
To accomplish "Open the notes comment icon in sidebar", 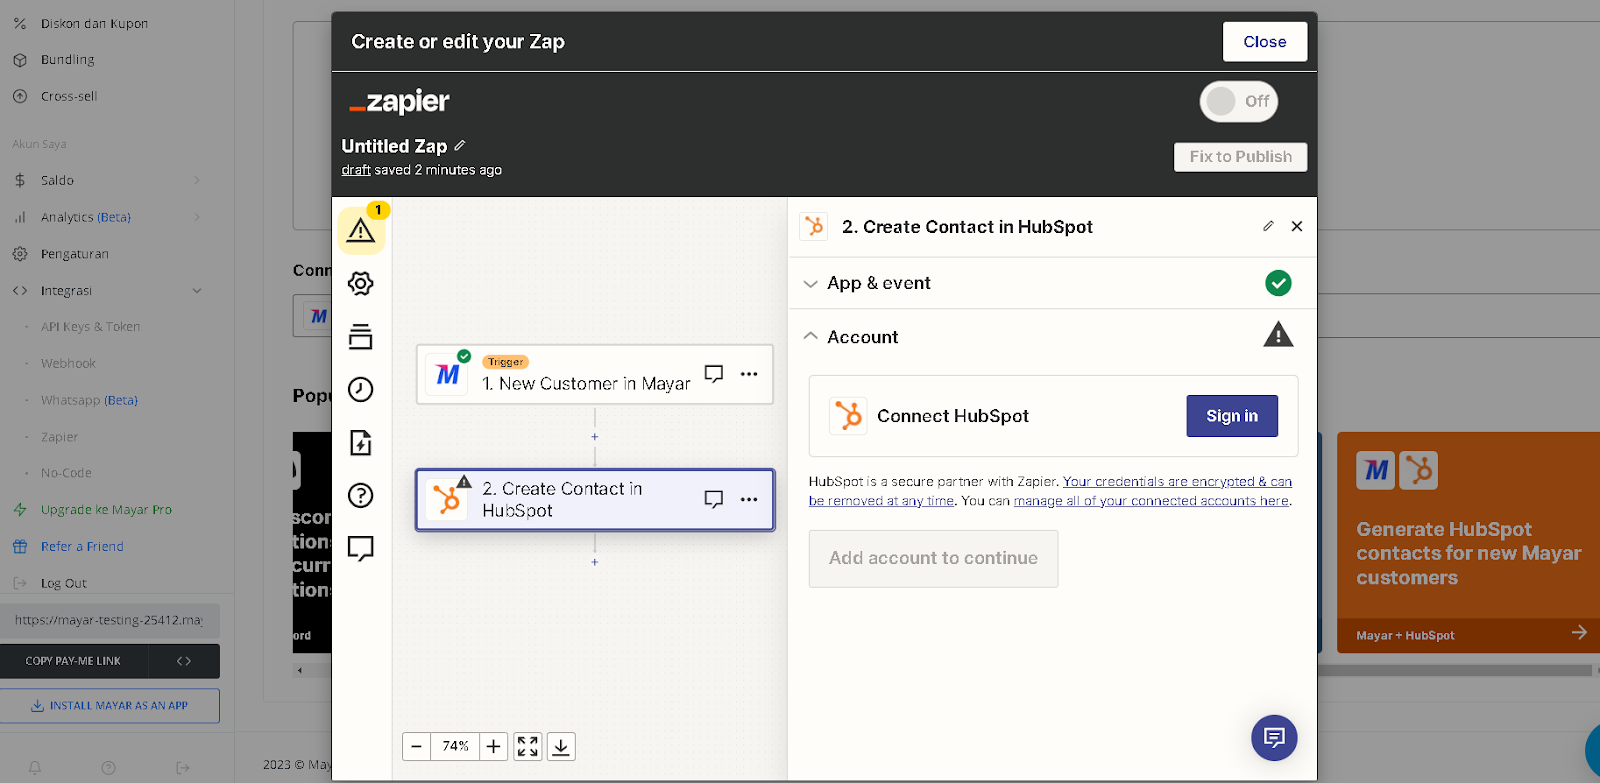I will click(361, 548).
